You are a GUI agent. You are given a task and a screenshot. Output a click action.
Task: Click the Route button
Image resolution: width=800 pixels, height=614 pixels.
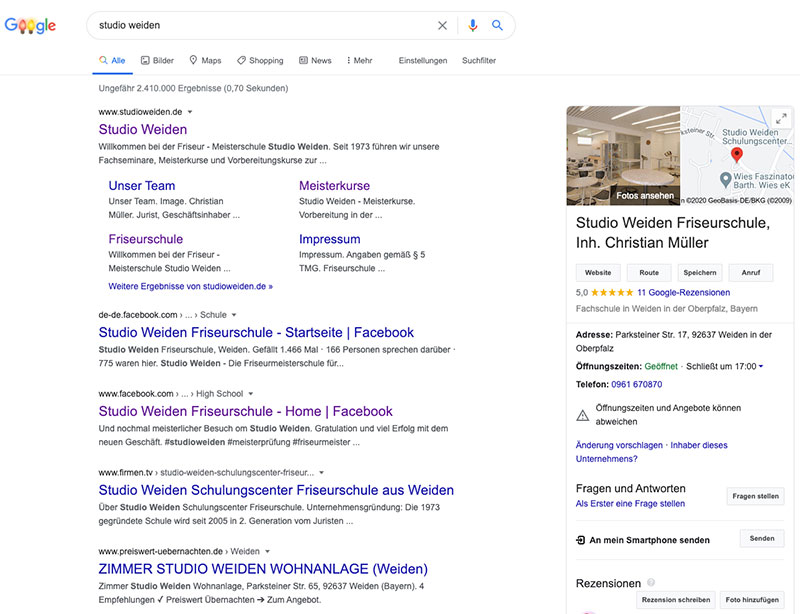pyautogui.click(x=649, y=273)
